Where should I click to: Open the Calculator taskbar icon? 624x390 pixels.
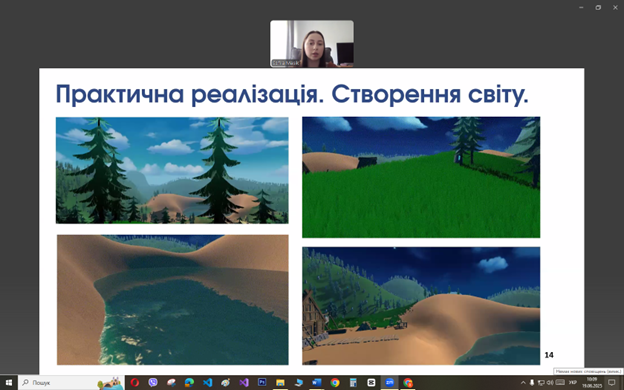[x=353, y=383]
